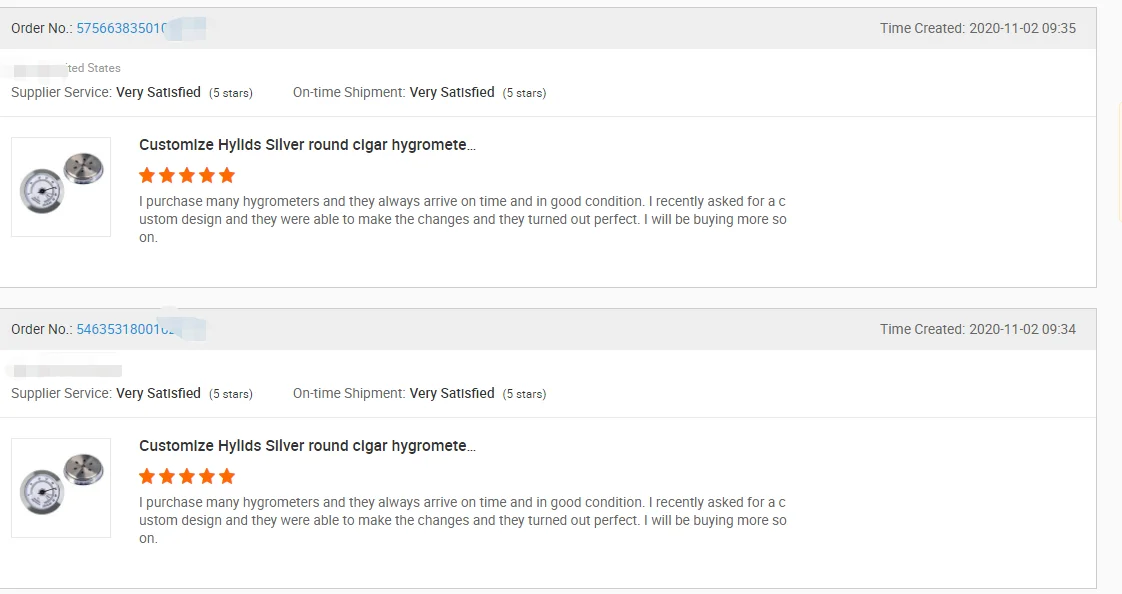1122x594 pixels.
Task: Open order number starting with 5756638350
Action: click(x=121, y=28)
